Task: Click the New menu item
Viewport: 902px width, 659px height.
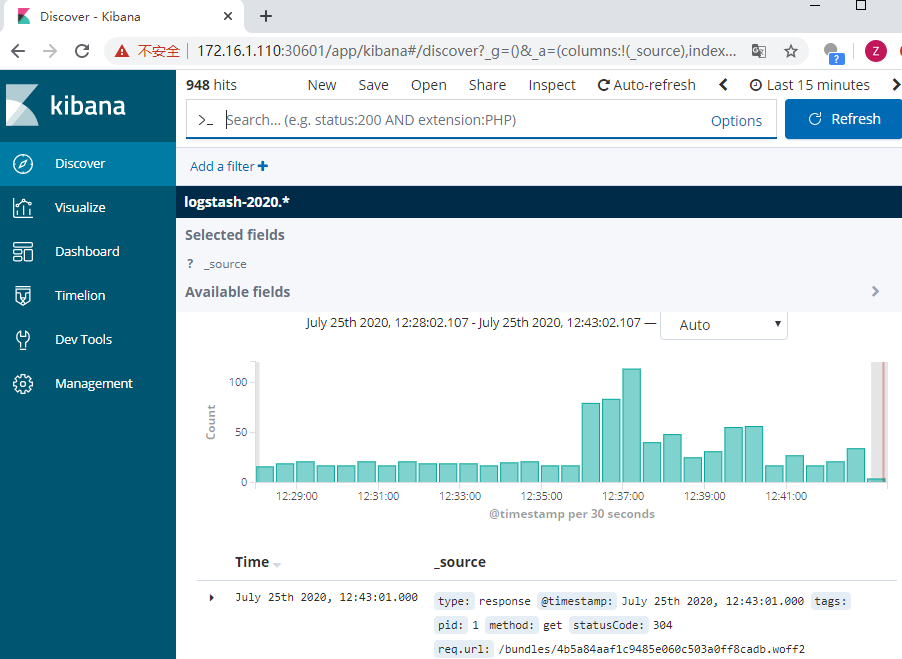Action: coord(322,85)
